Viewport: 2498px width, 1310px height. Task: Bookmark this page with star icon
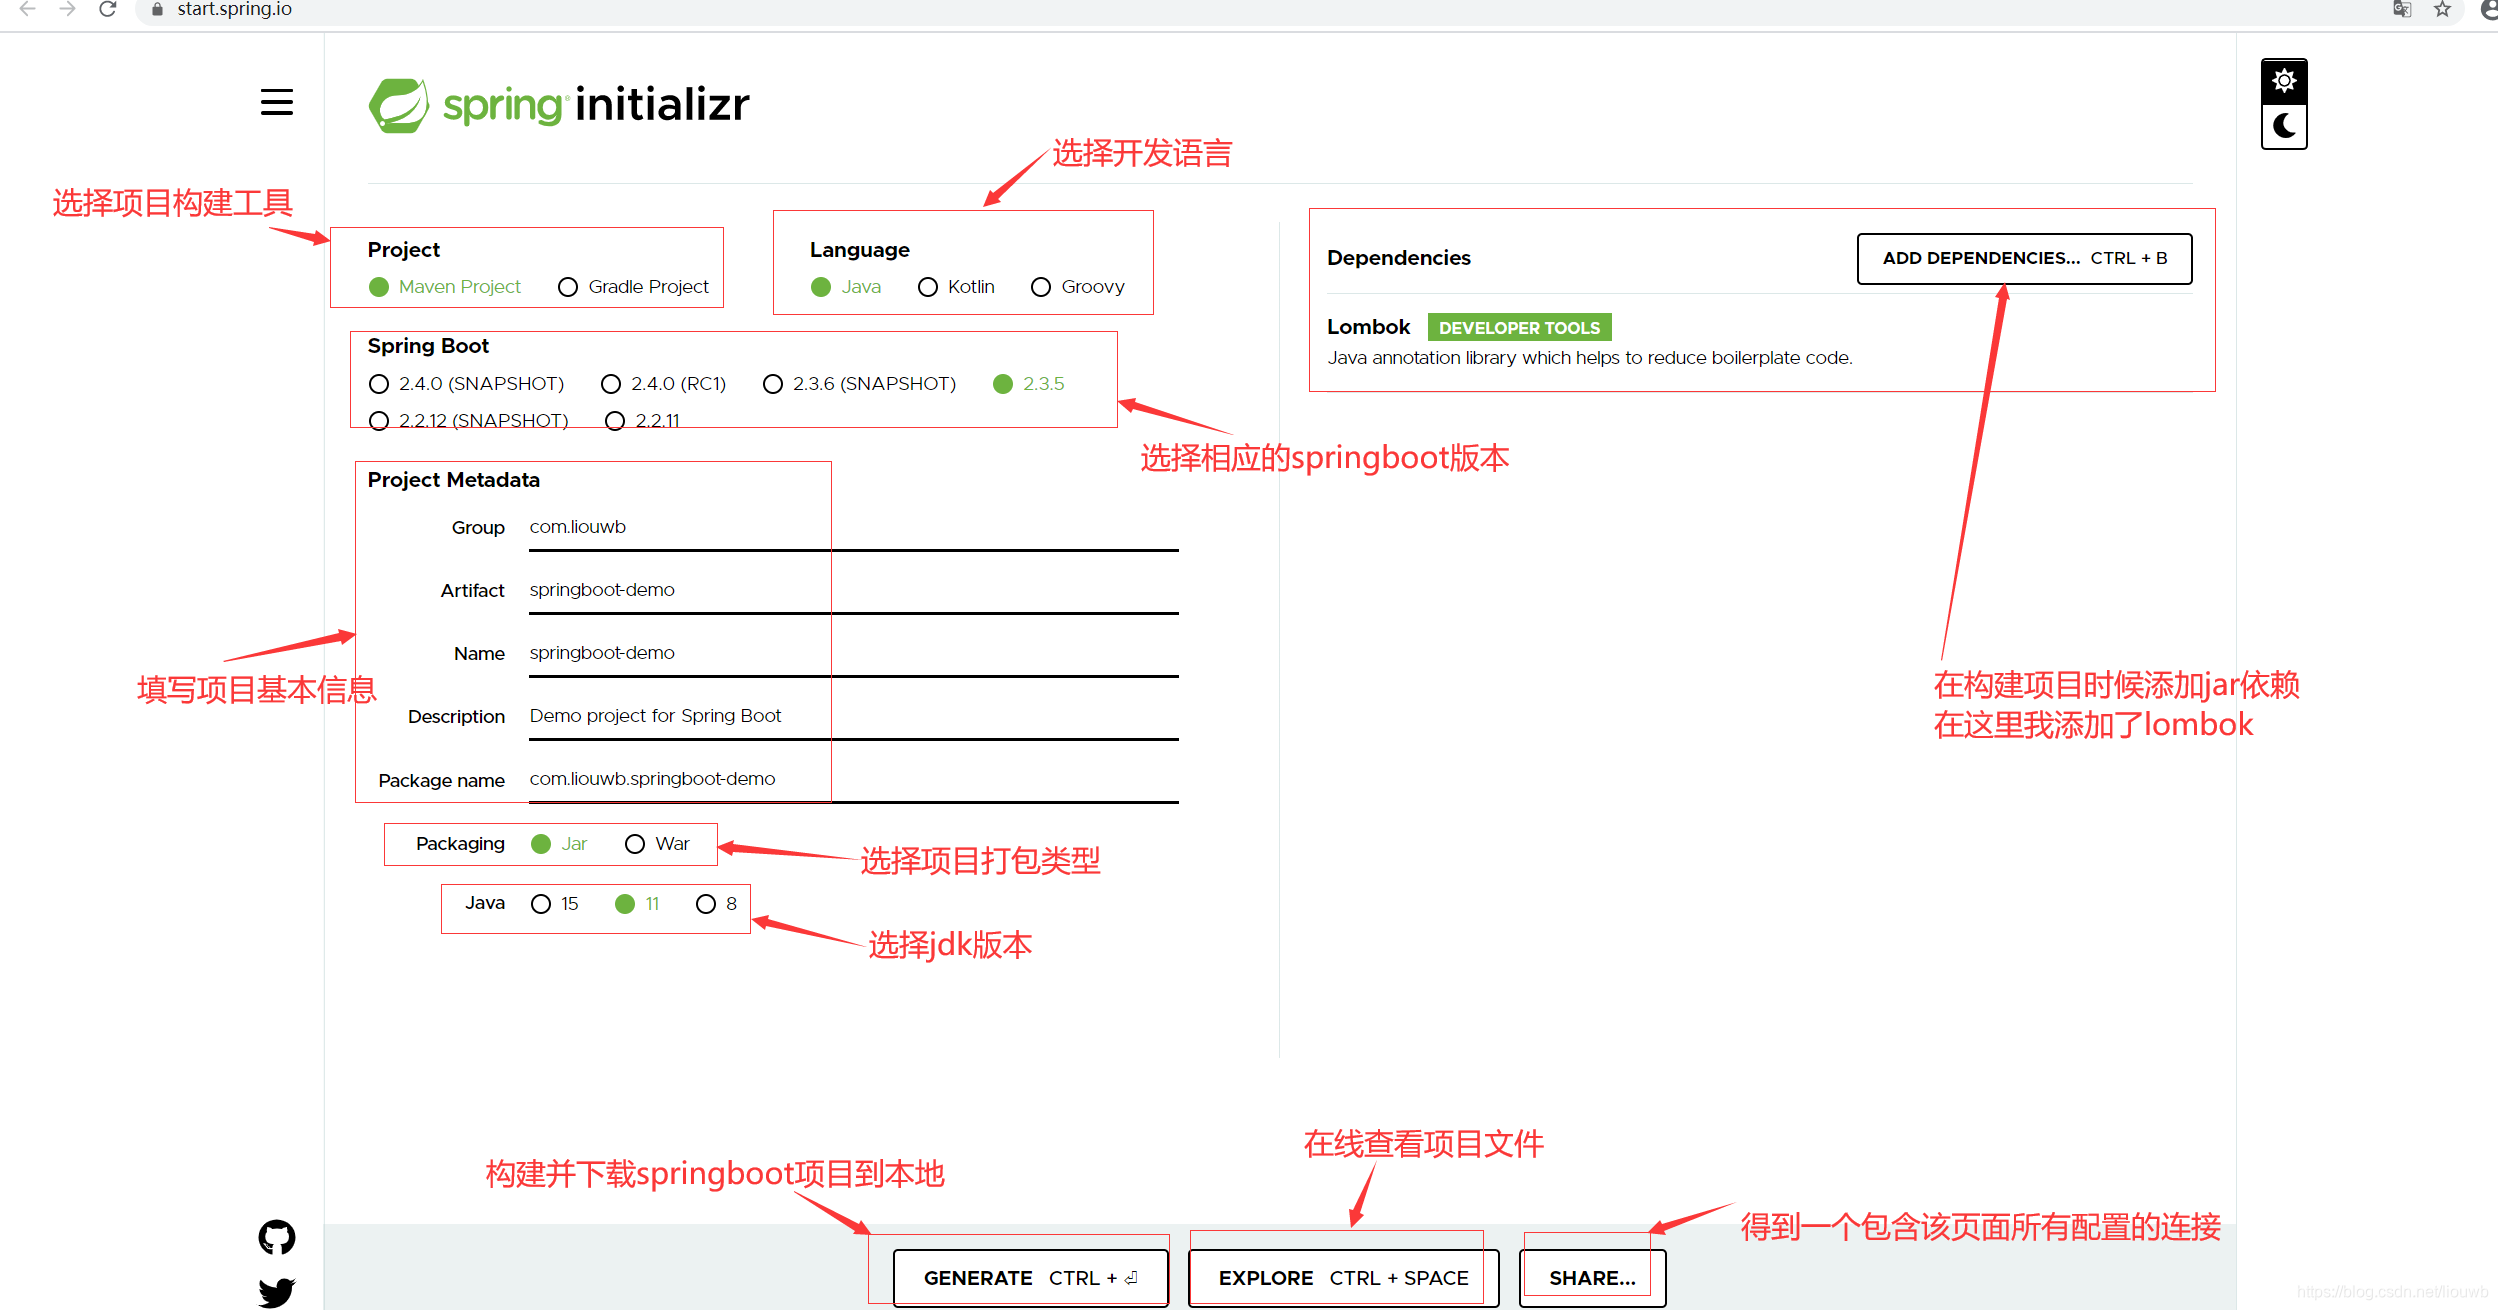(2443, 9)
